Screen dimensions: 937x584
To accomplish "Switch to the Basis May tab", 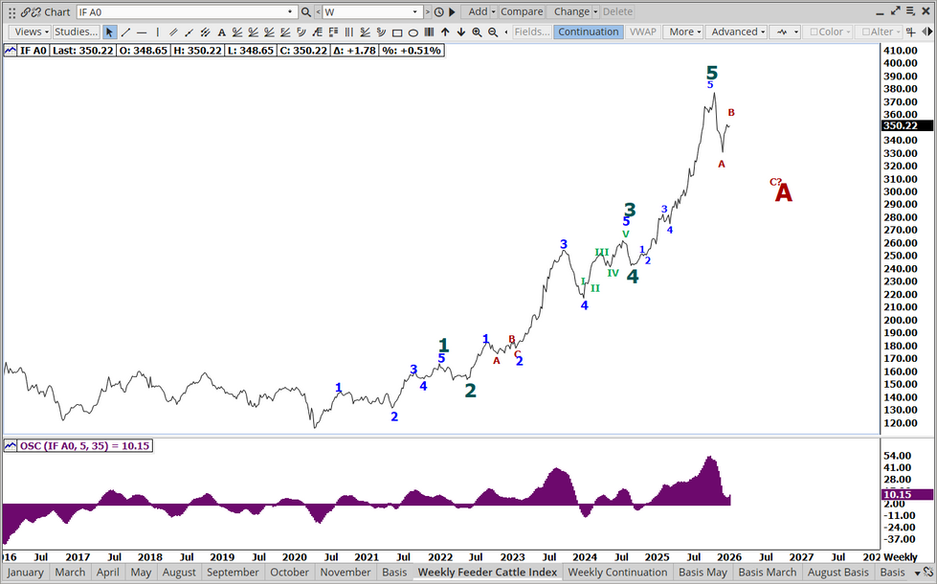I will point(703,573).
